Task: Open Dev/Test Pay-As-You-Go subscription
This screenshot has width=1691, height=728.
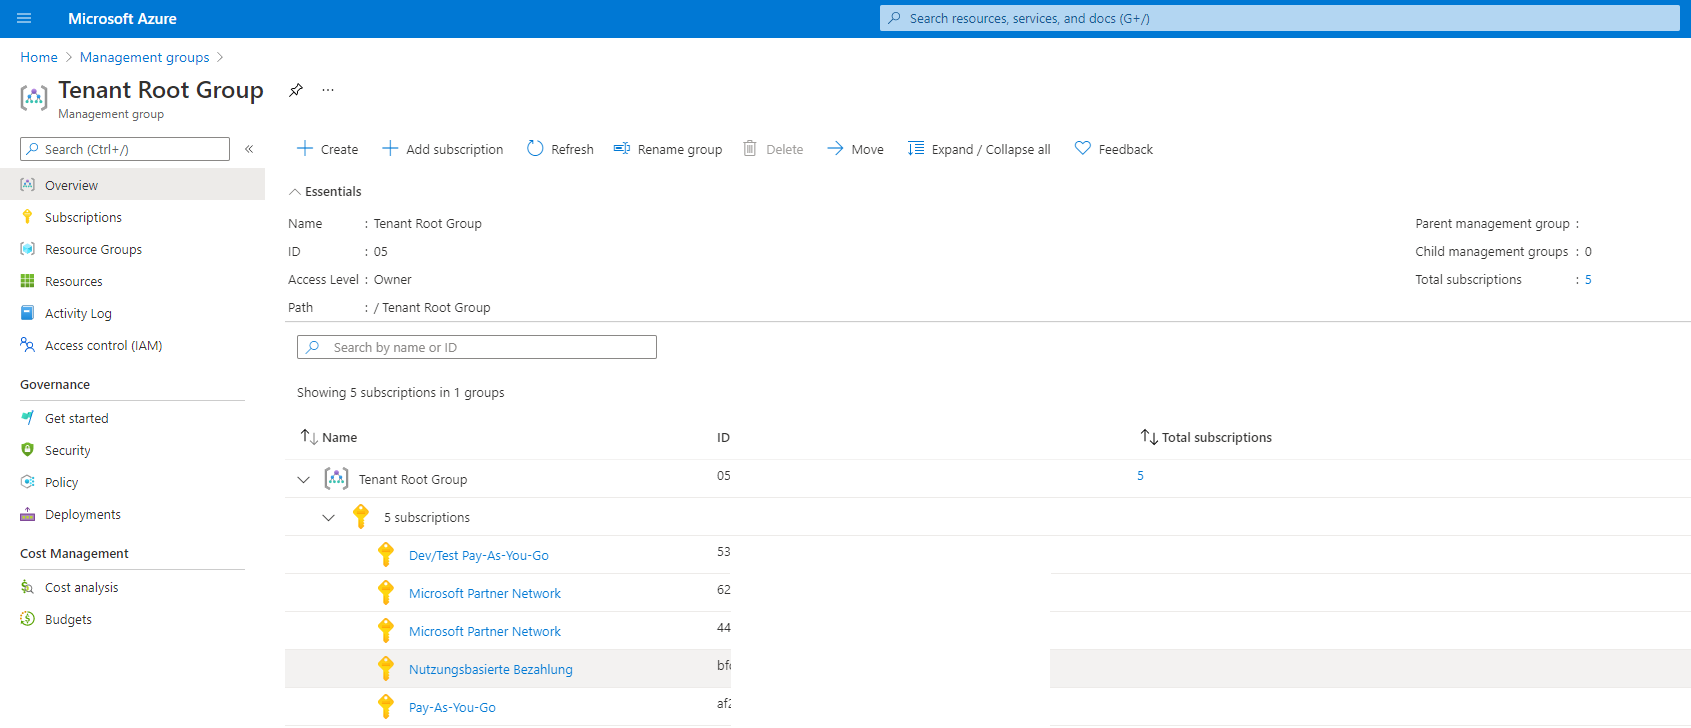Action: point(478,555)
